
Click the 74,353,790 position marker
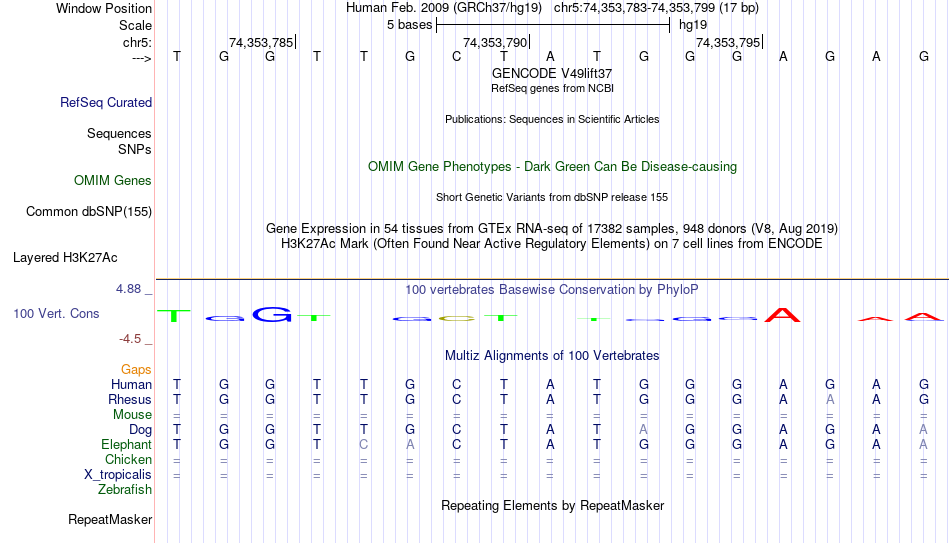[496, 42]
